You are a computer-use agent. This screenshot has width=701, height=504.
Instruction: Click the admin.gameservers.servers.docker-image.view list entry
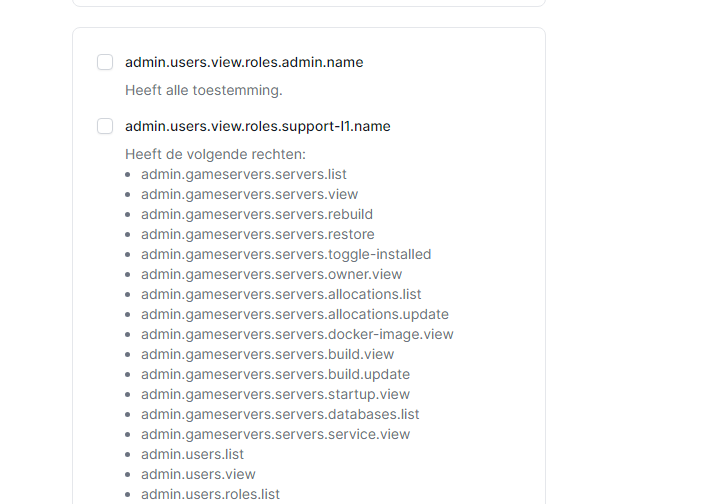coord(297,334)
